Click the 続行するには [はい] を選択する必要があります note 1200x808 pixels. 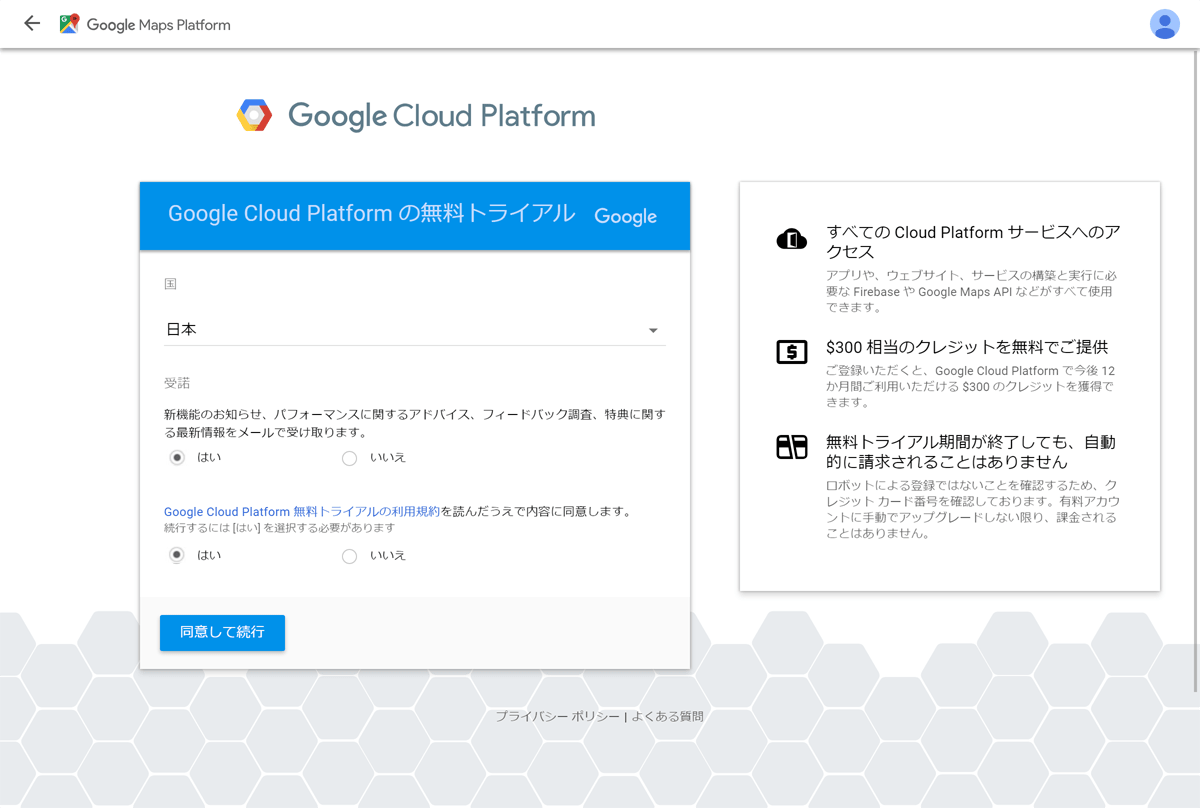click(x=279, y=527)
